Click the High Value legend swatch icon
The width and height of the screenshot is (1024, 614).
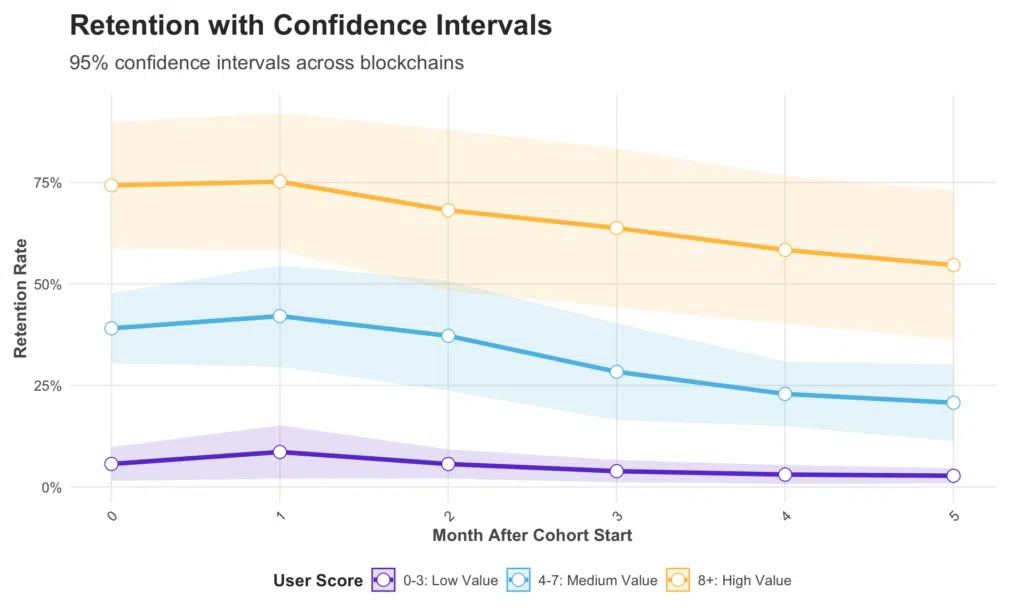click(x=678, y=580)
